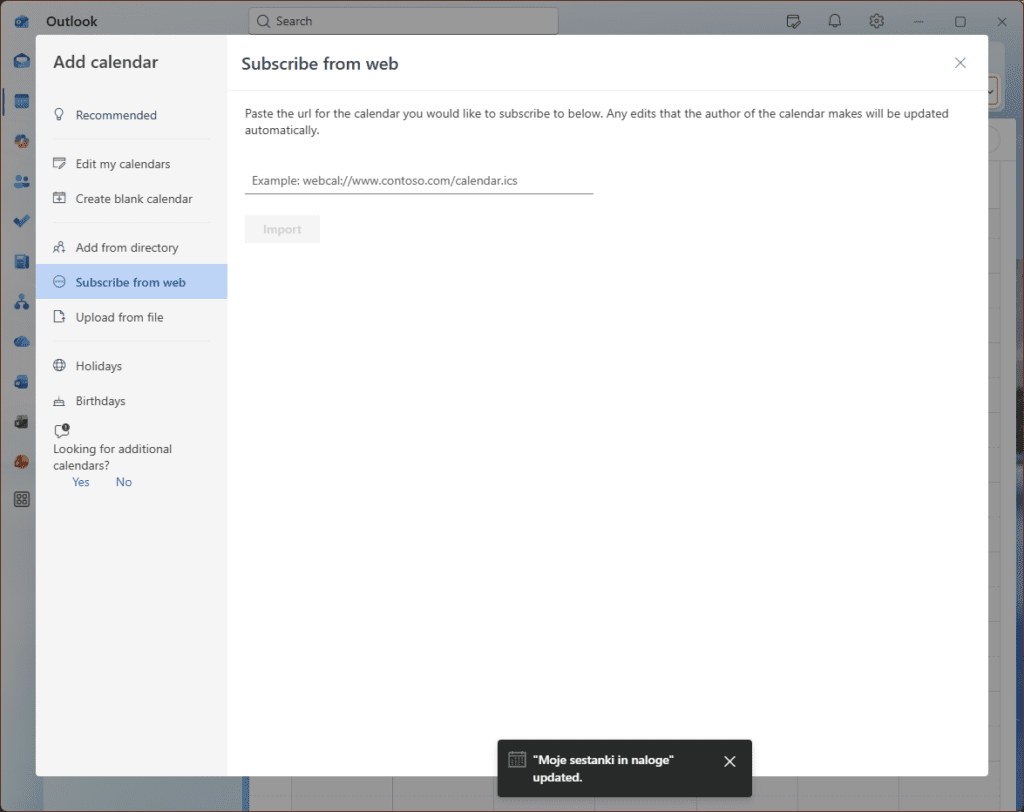
Task: Open the More apps grid icon
Action: [21, 499]
